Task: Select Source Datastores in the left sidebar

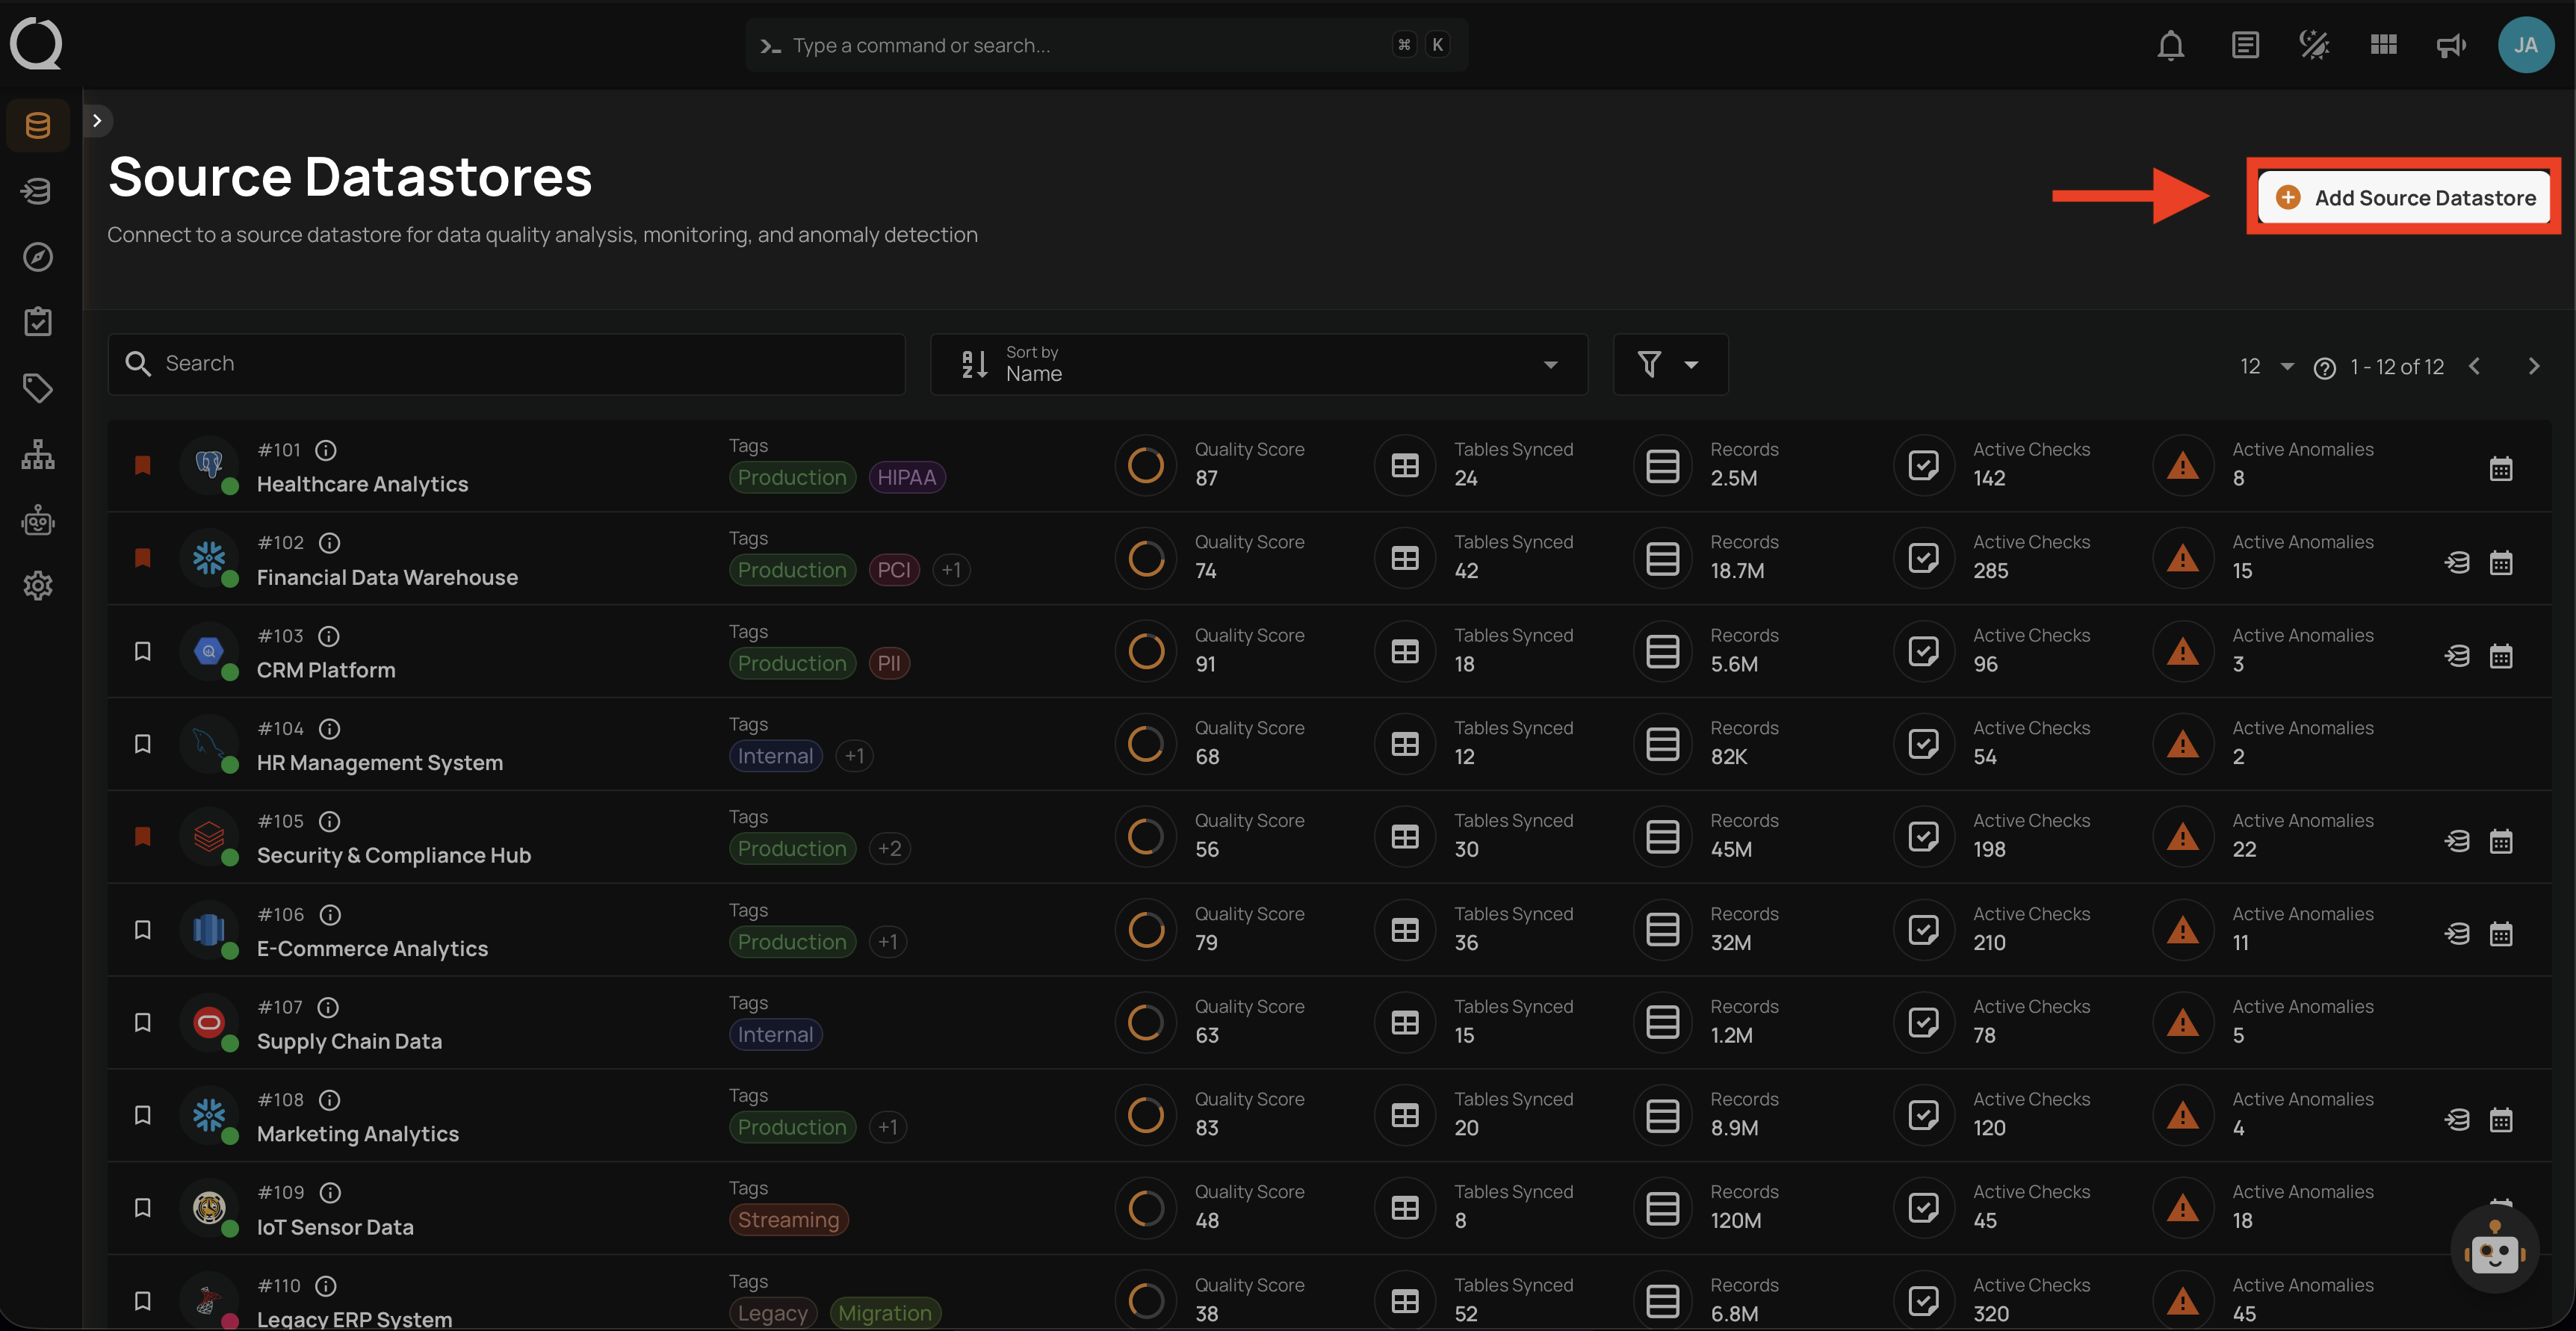Action: [x=37, y=125]
